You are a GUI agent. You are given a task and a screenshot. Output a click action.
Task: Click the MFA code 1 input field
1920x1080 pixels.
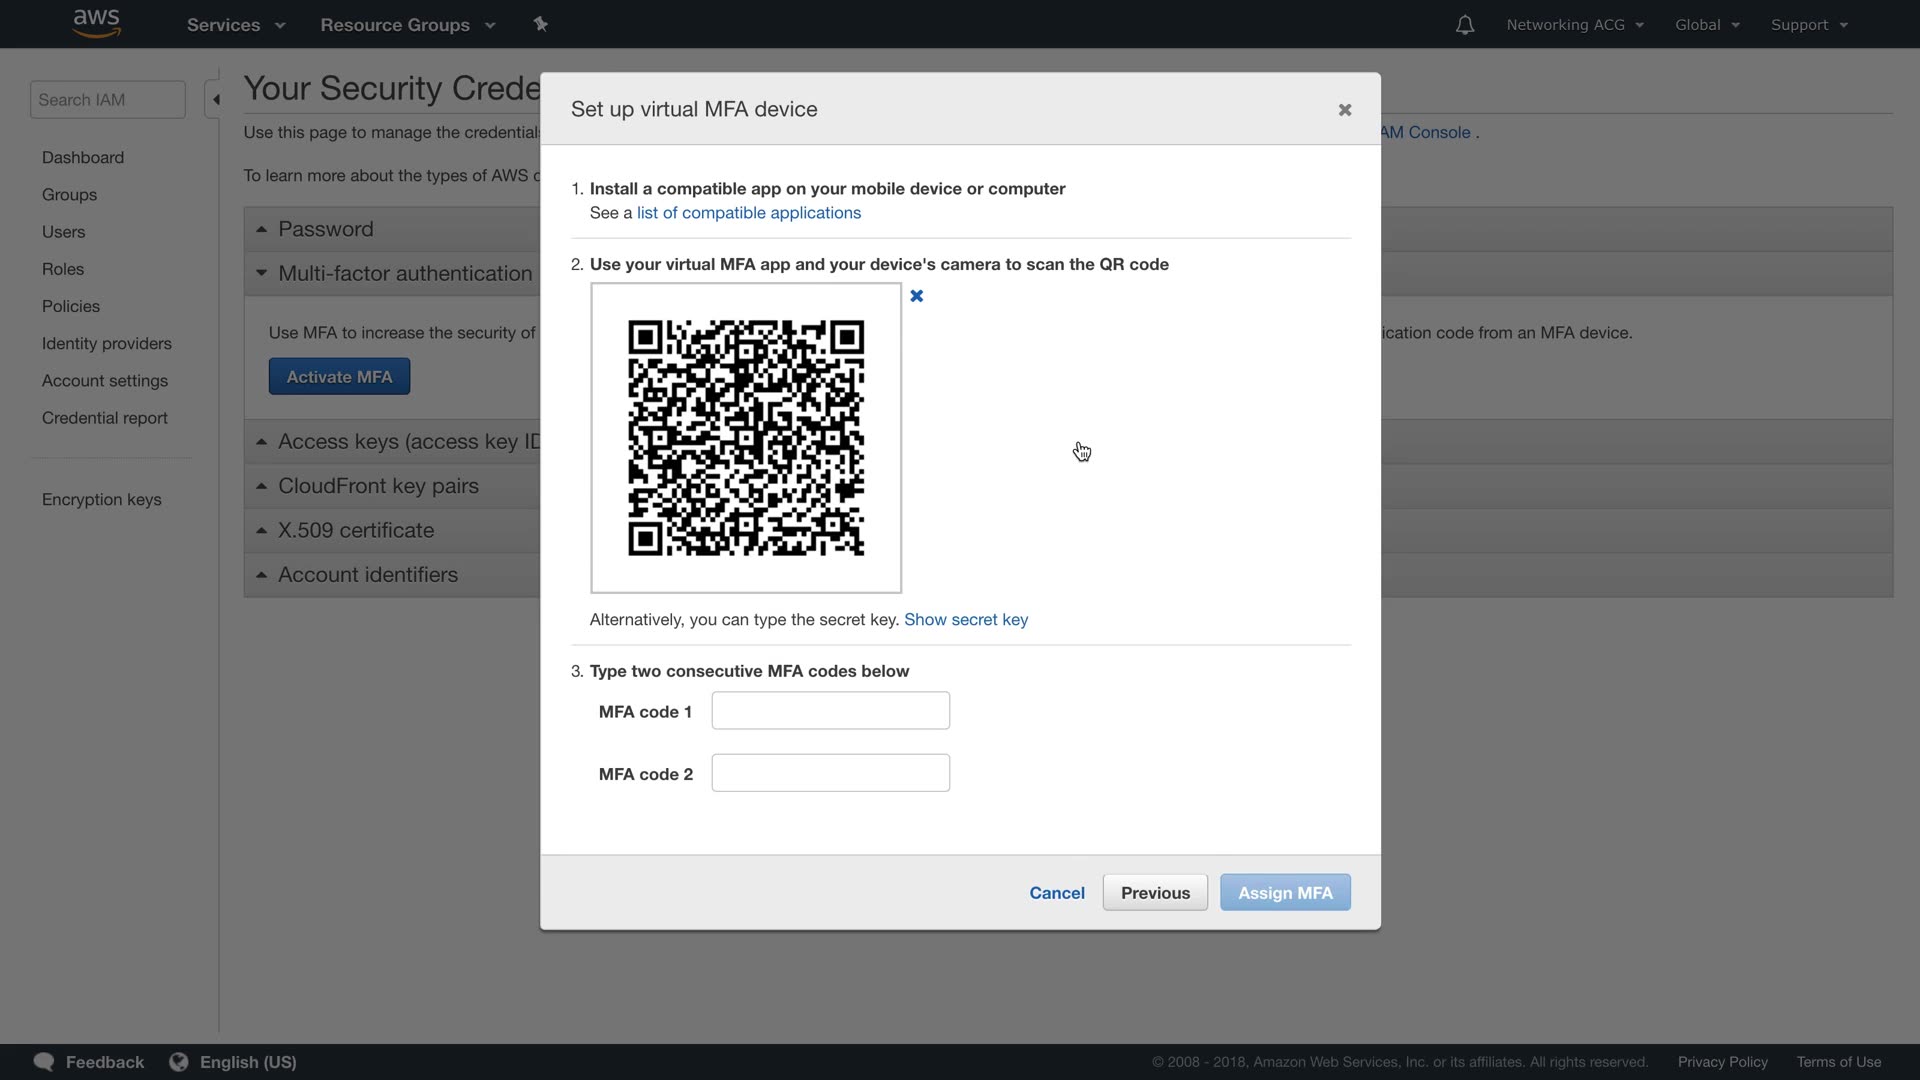pyautogui.click(x=830, y=711)
